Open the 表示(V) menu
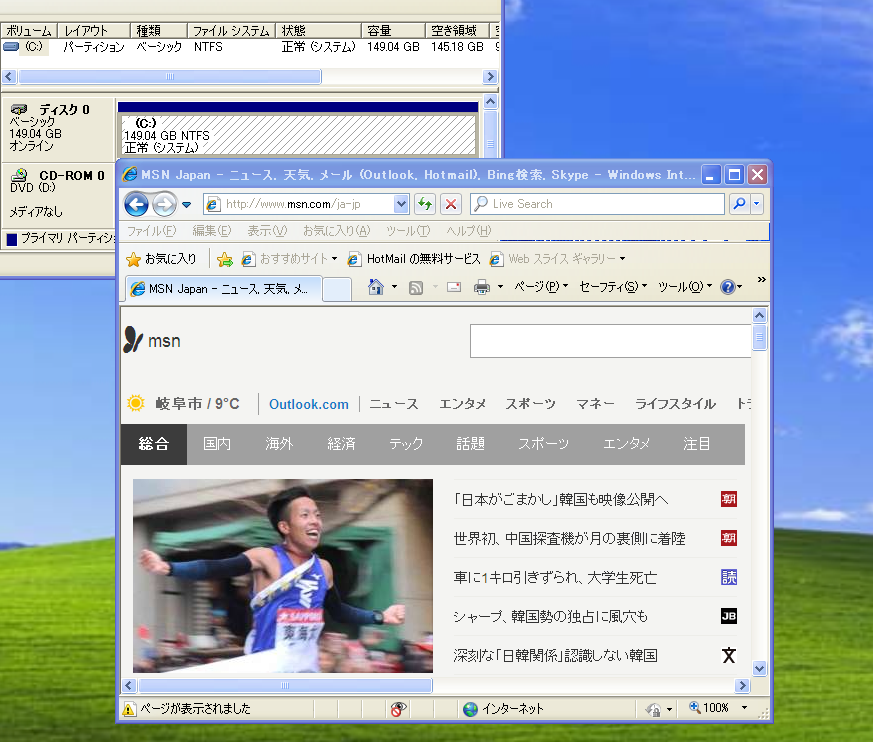Viewport: 873px width, 742px height. coord(267,230)
